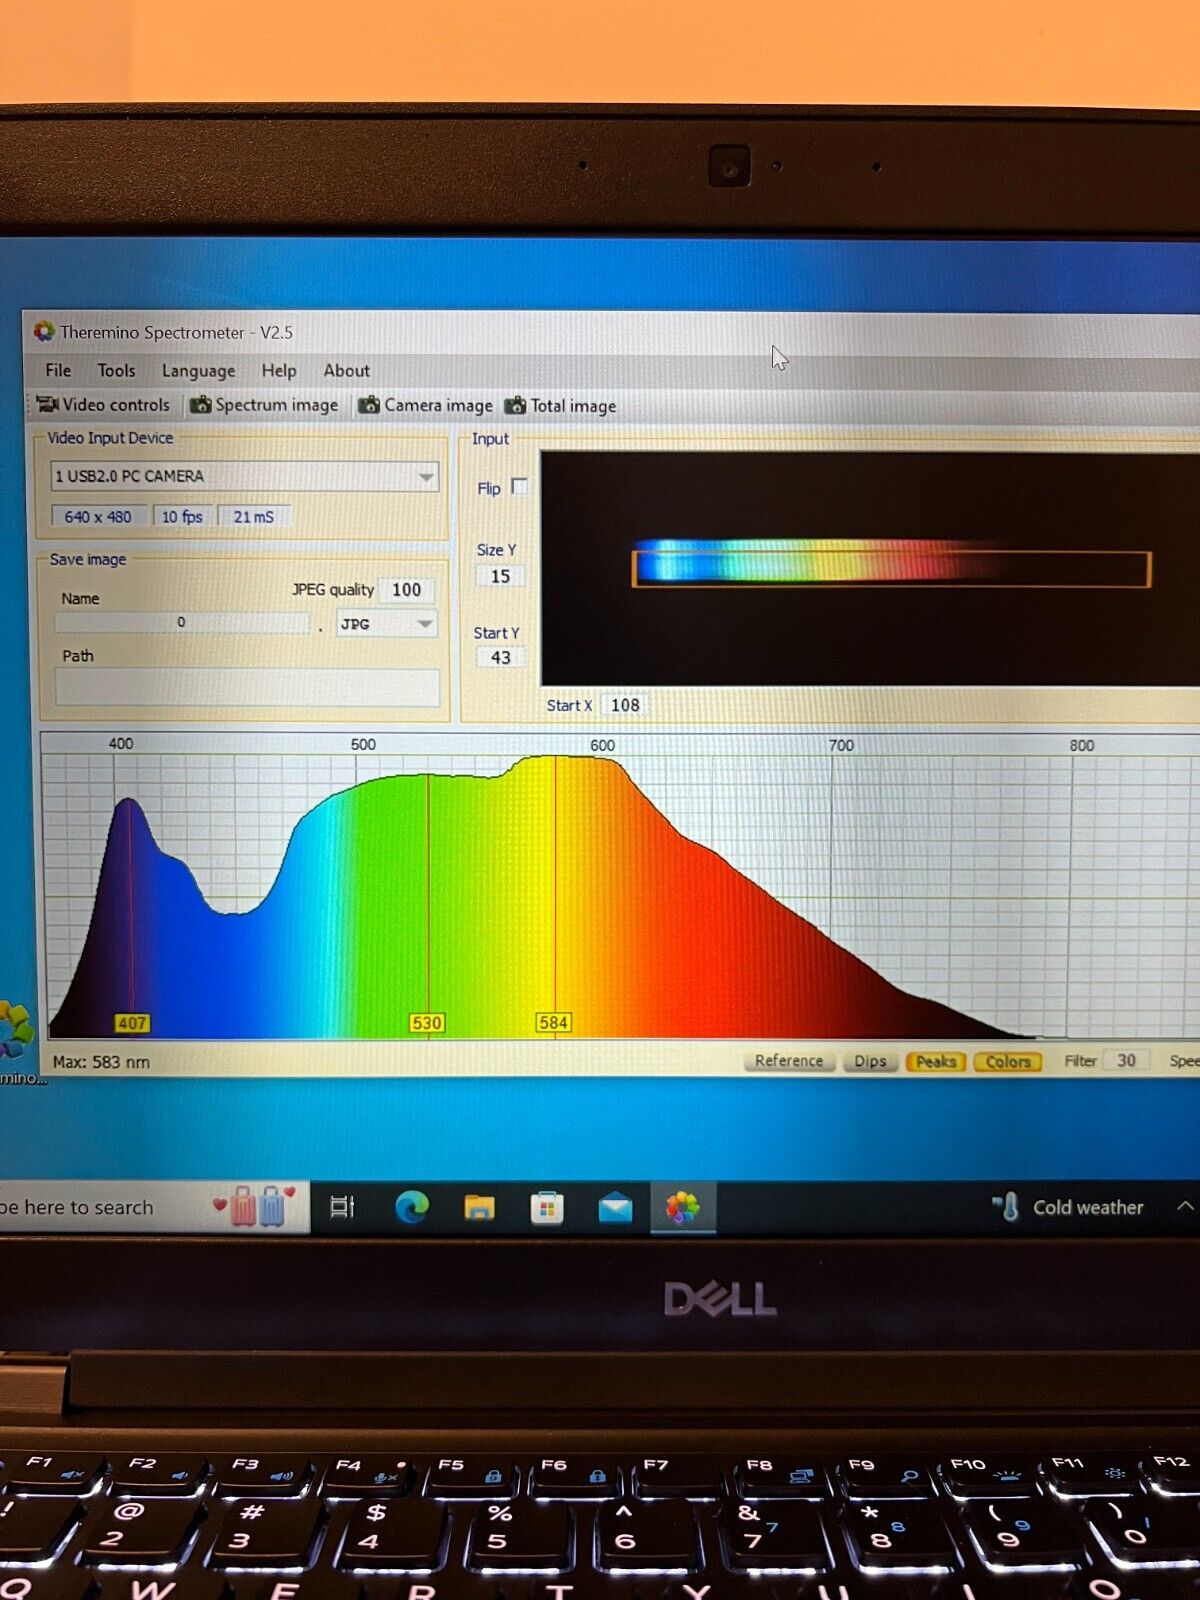Click the Video controls camera icon

click(47, 404)
